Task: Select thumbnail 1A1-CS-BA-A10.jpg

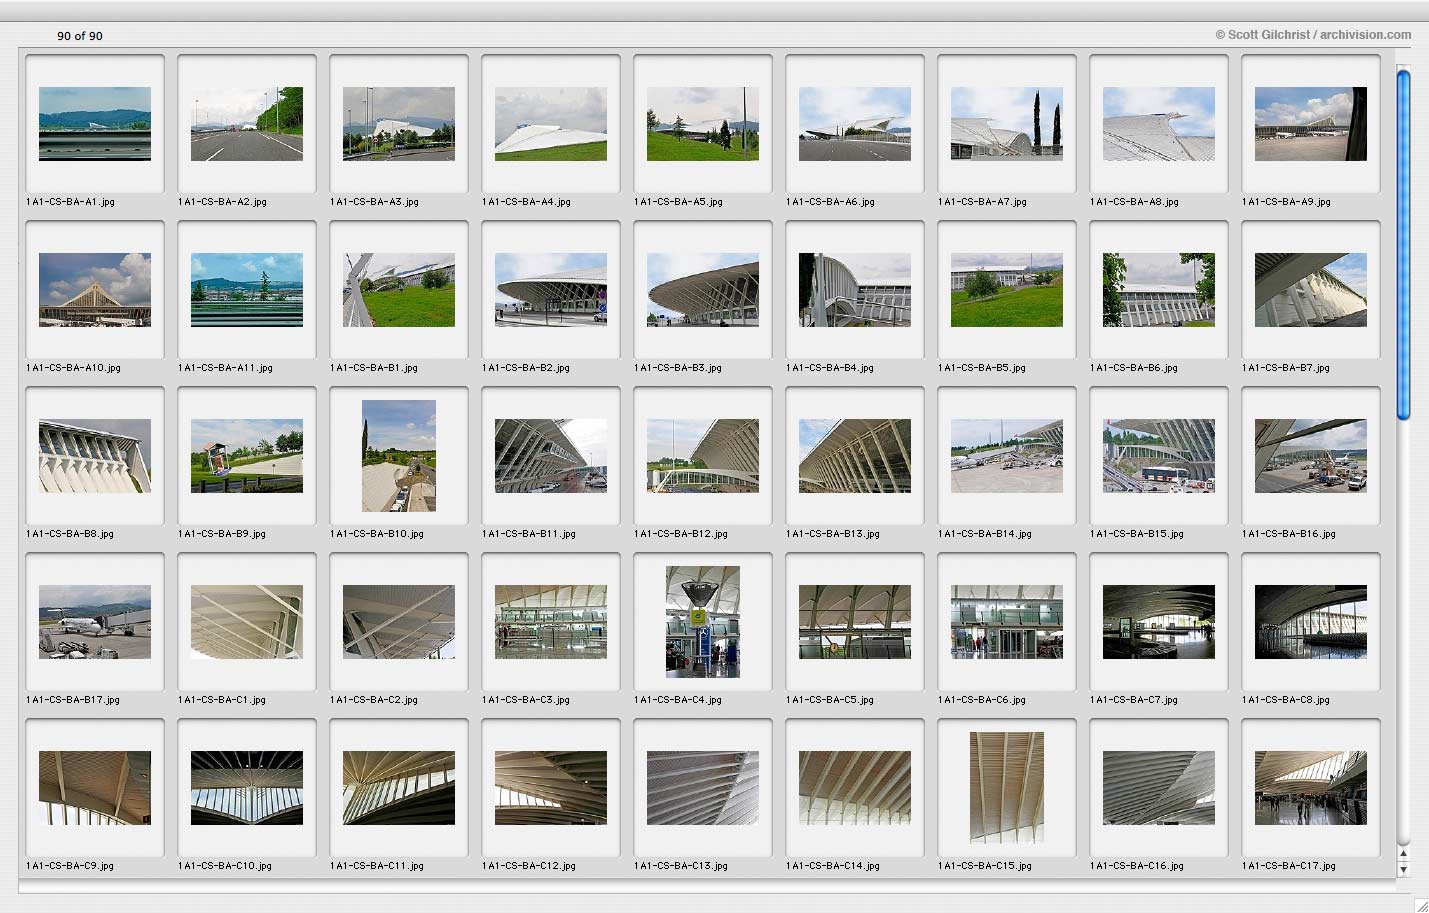Action: [95, 290]
